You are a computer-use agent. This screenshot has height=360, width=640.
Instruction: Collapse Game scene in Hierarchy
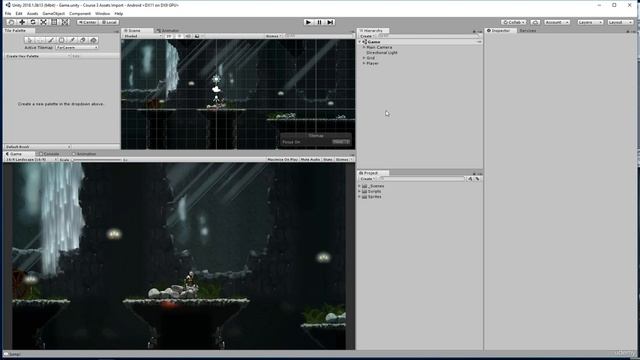tap(360, 42)
